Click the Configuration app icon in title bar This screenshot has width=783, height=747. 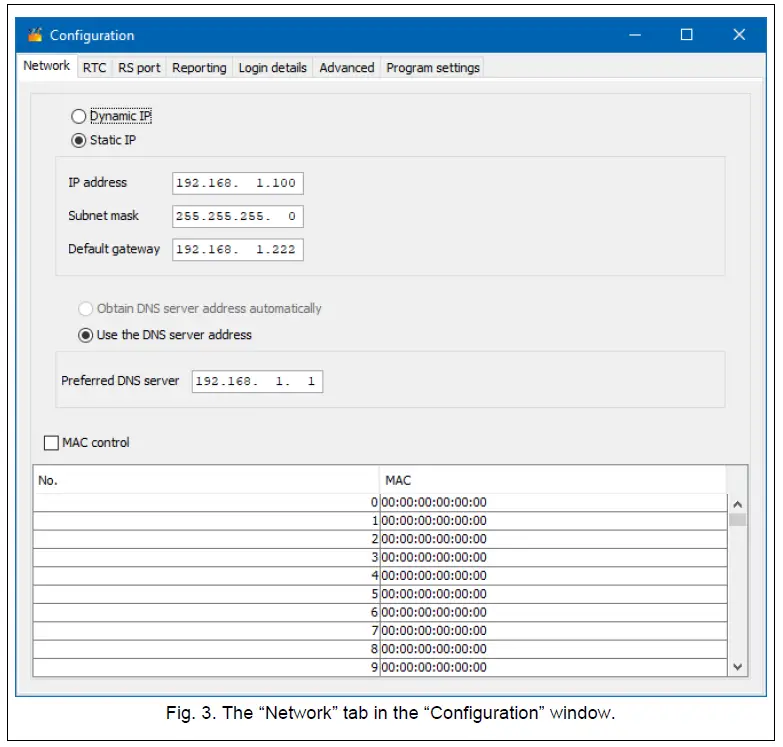click(35, 35)
